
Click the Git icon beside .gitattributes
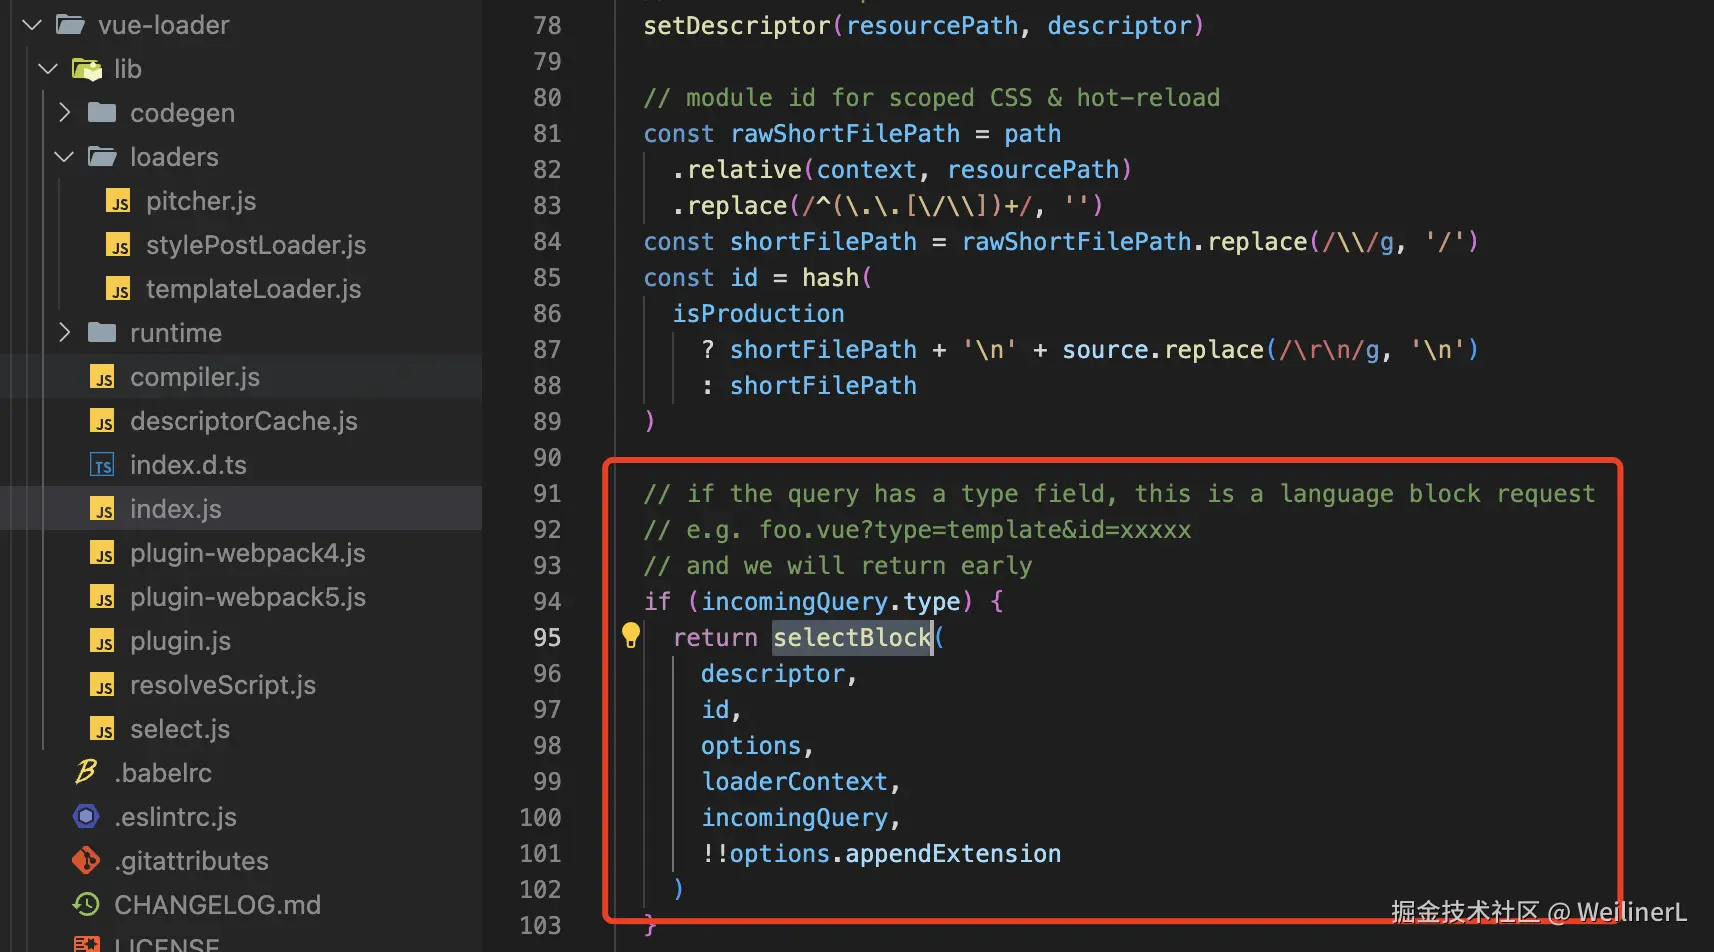[86, 860]
